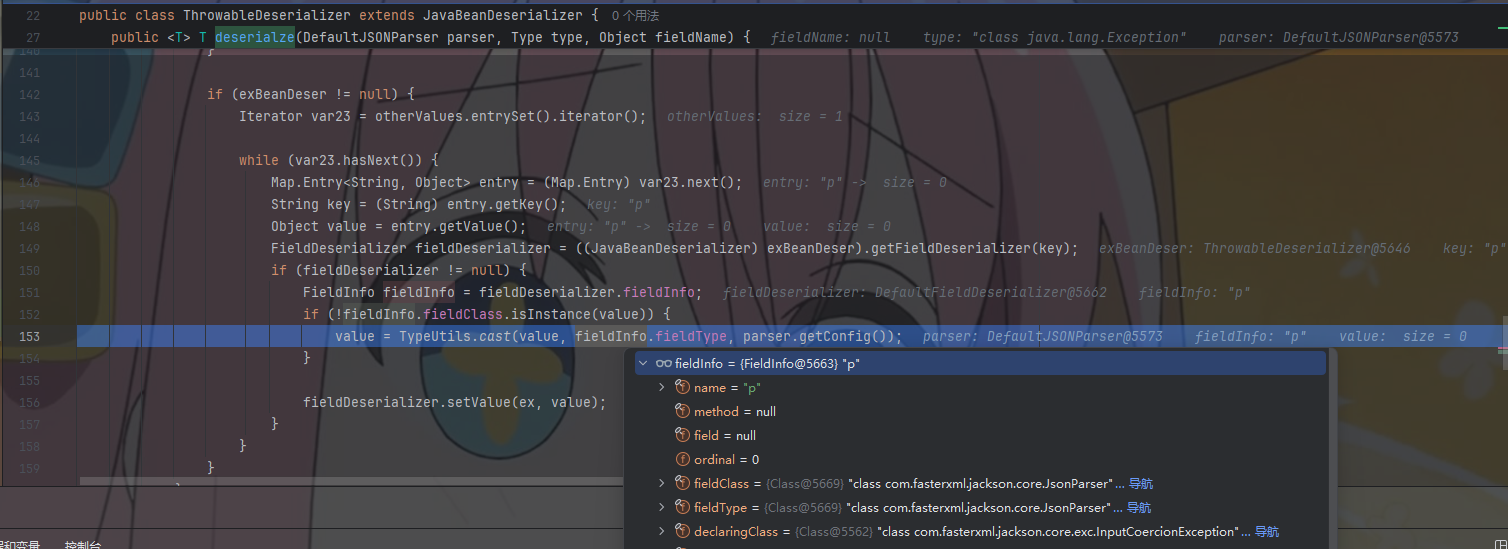This screenshot has height=549, width=1508.
Task: Click the field icon next to fieldType
Action: click(683, 508)
